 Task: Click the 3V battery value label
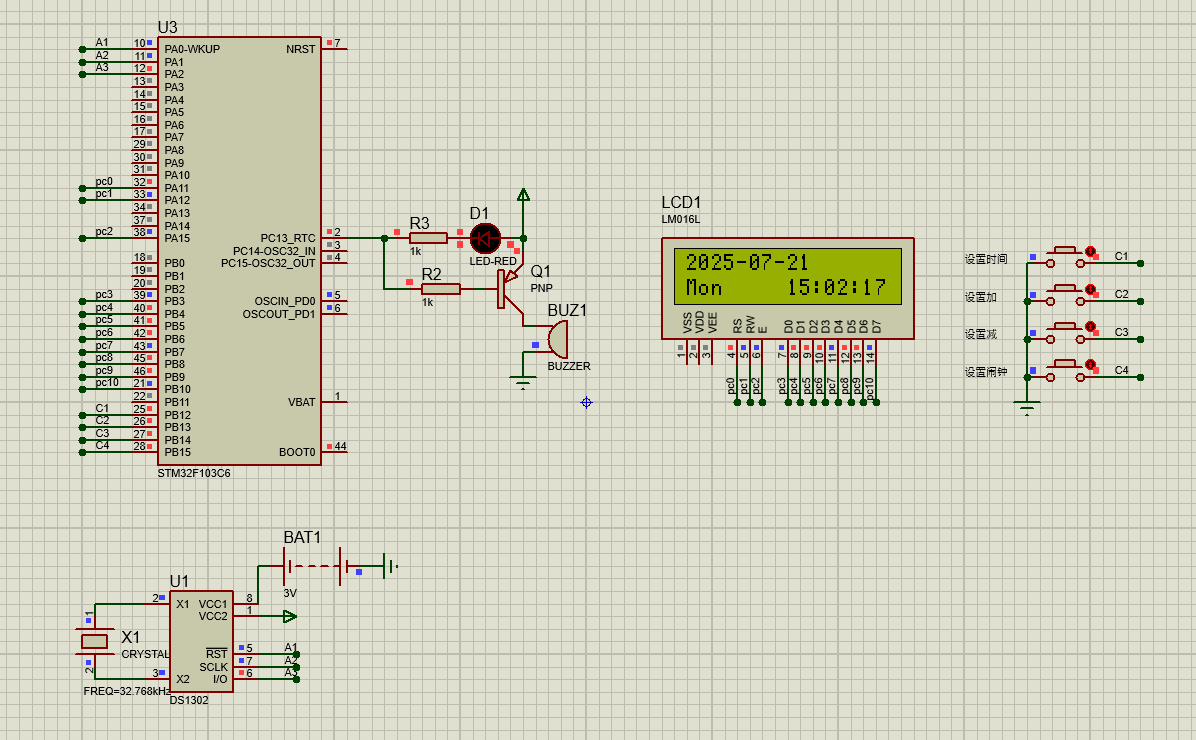[x=290, y=593]
